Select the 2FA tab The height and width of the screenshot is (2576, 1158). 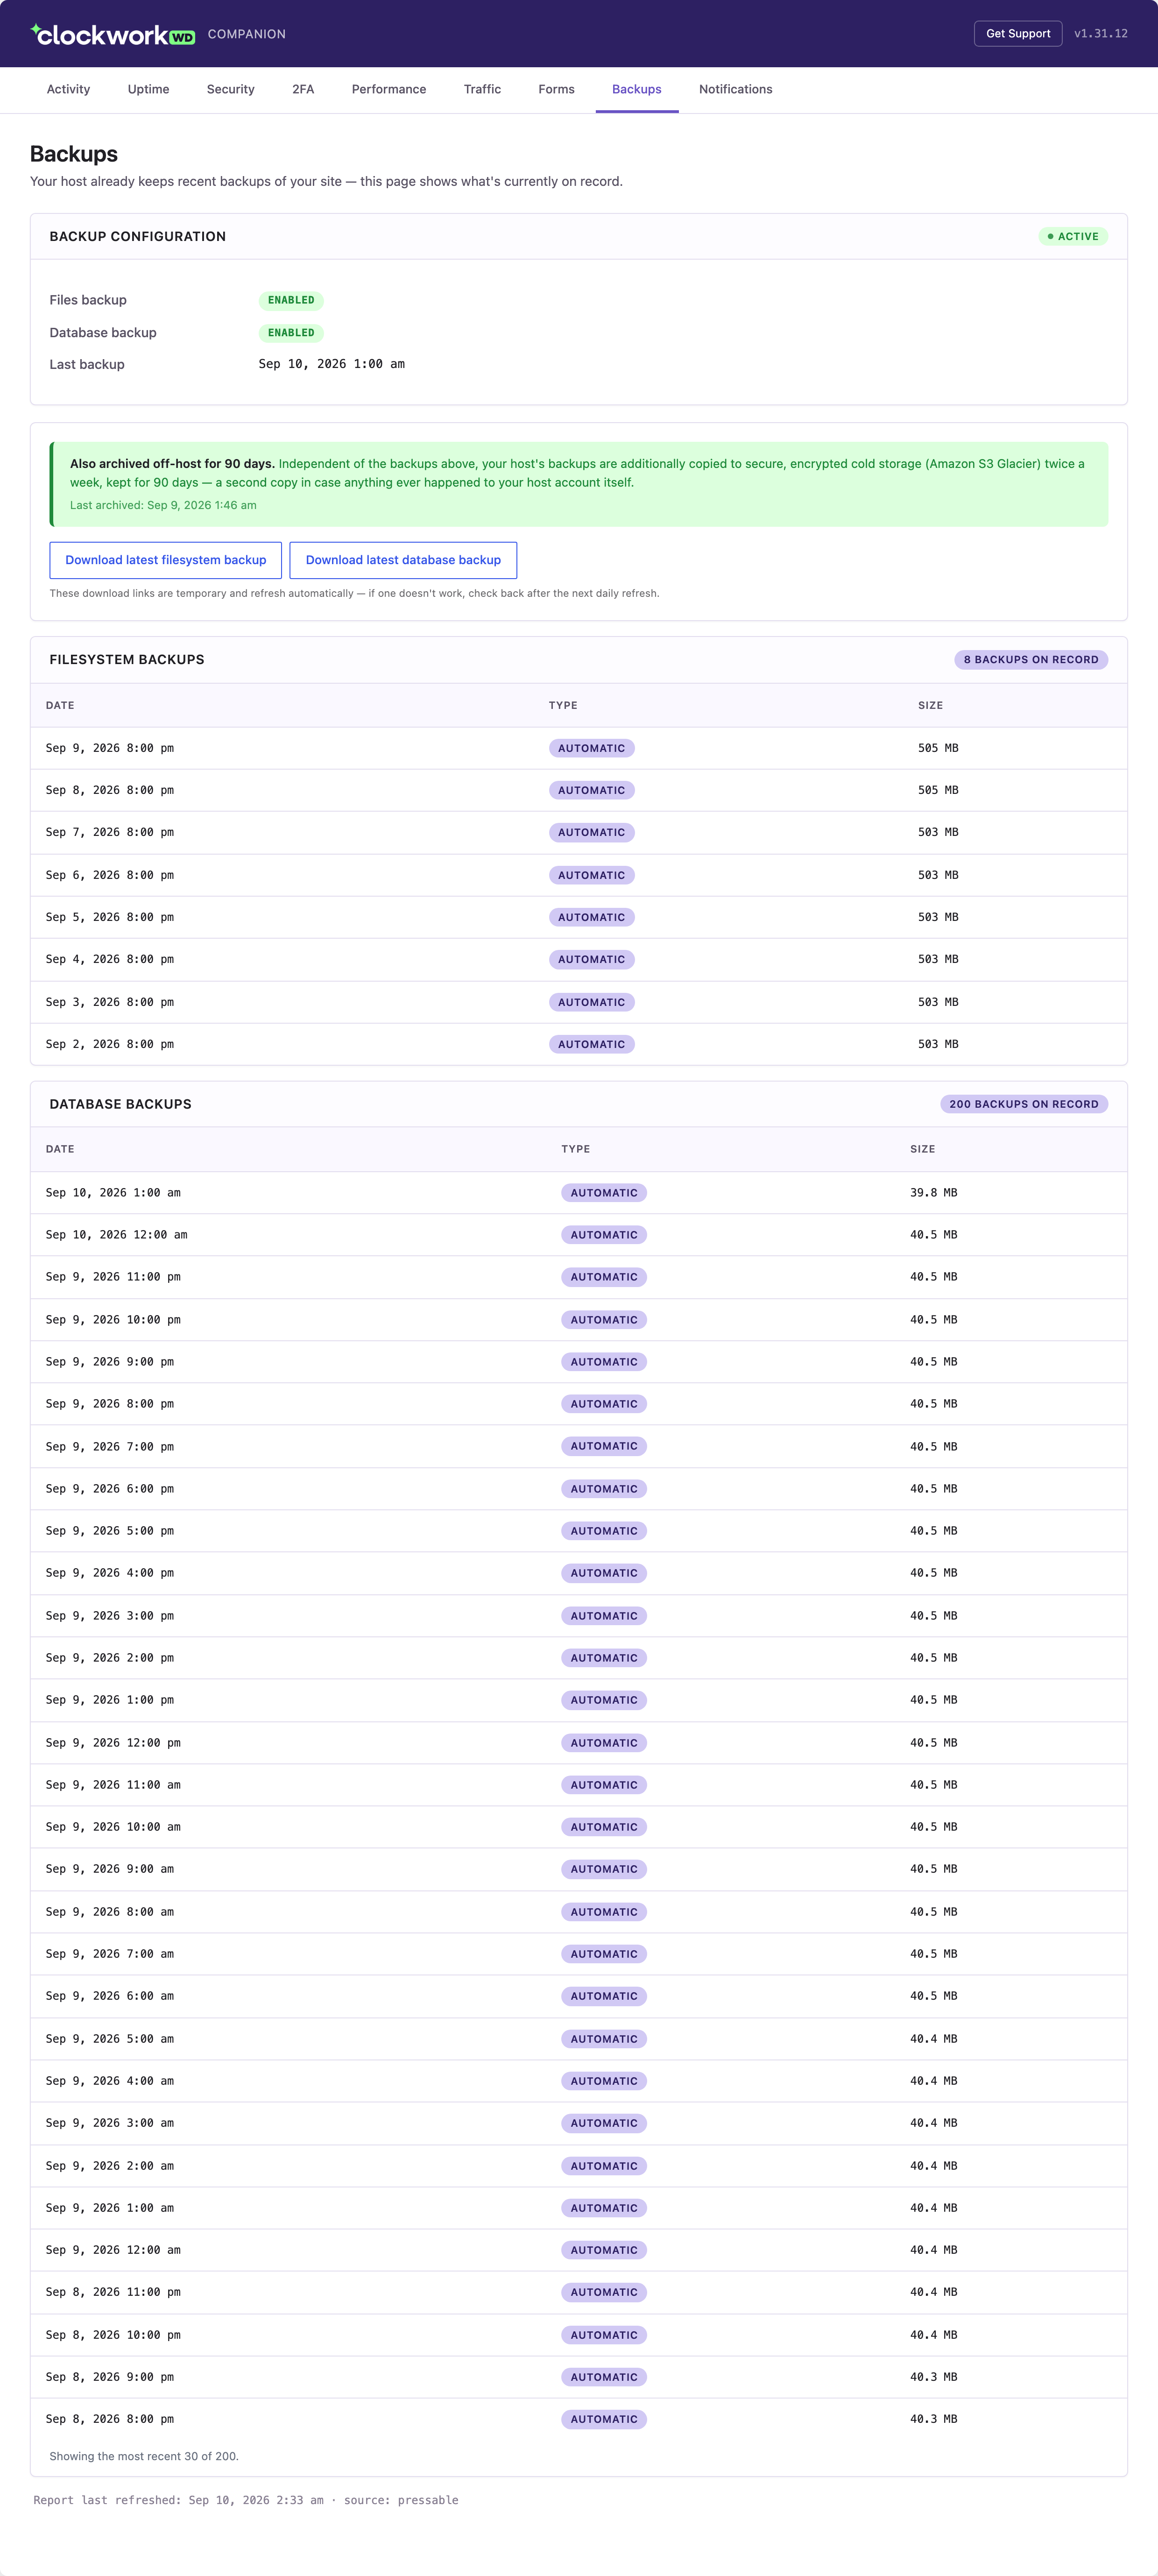point(303,89)
